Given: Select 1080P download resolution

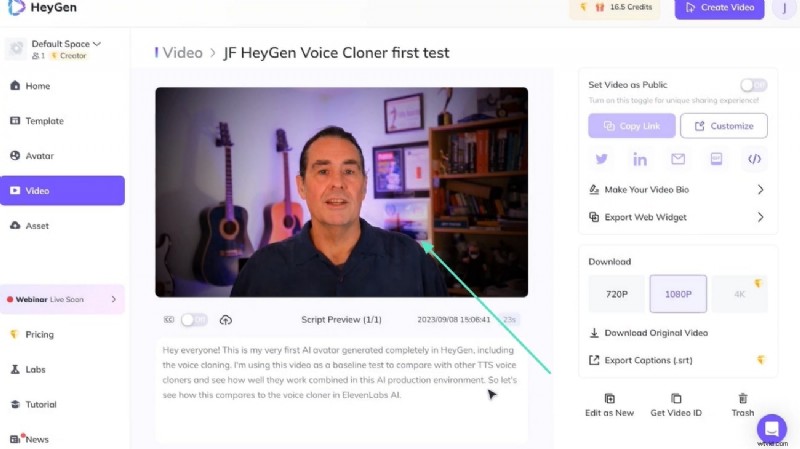Looking at the screenshot, I should coord(678,294).
